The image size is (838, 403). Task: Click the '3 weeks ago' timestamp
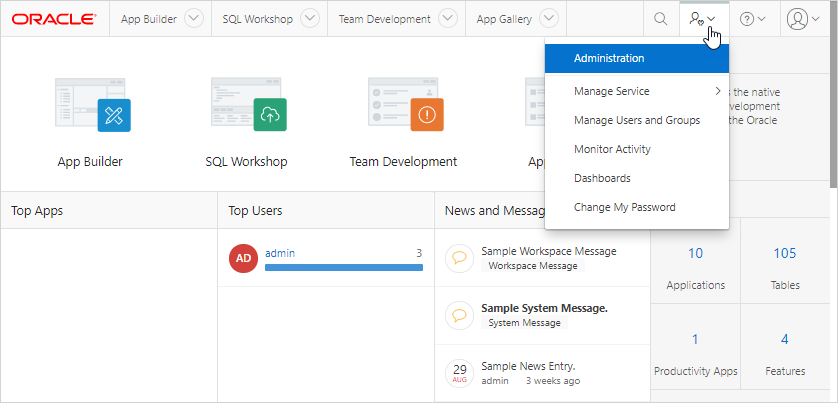click(553, 381)
